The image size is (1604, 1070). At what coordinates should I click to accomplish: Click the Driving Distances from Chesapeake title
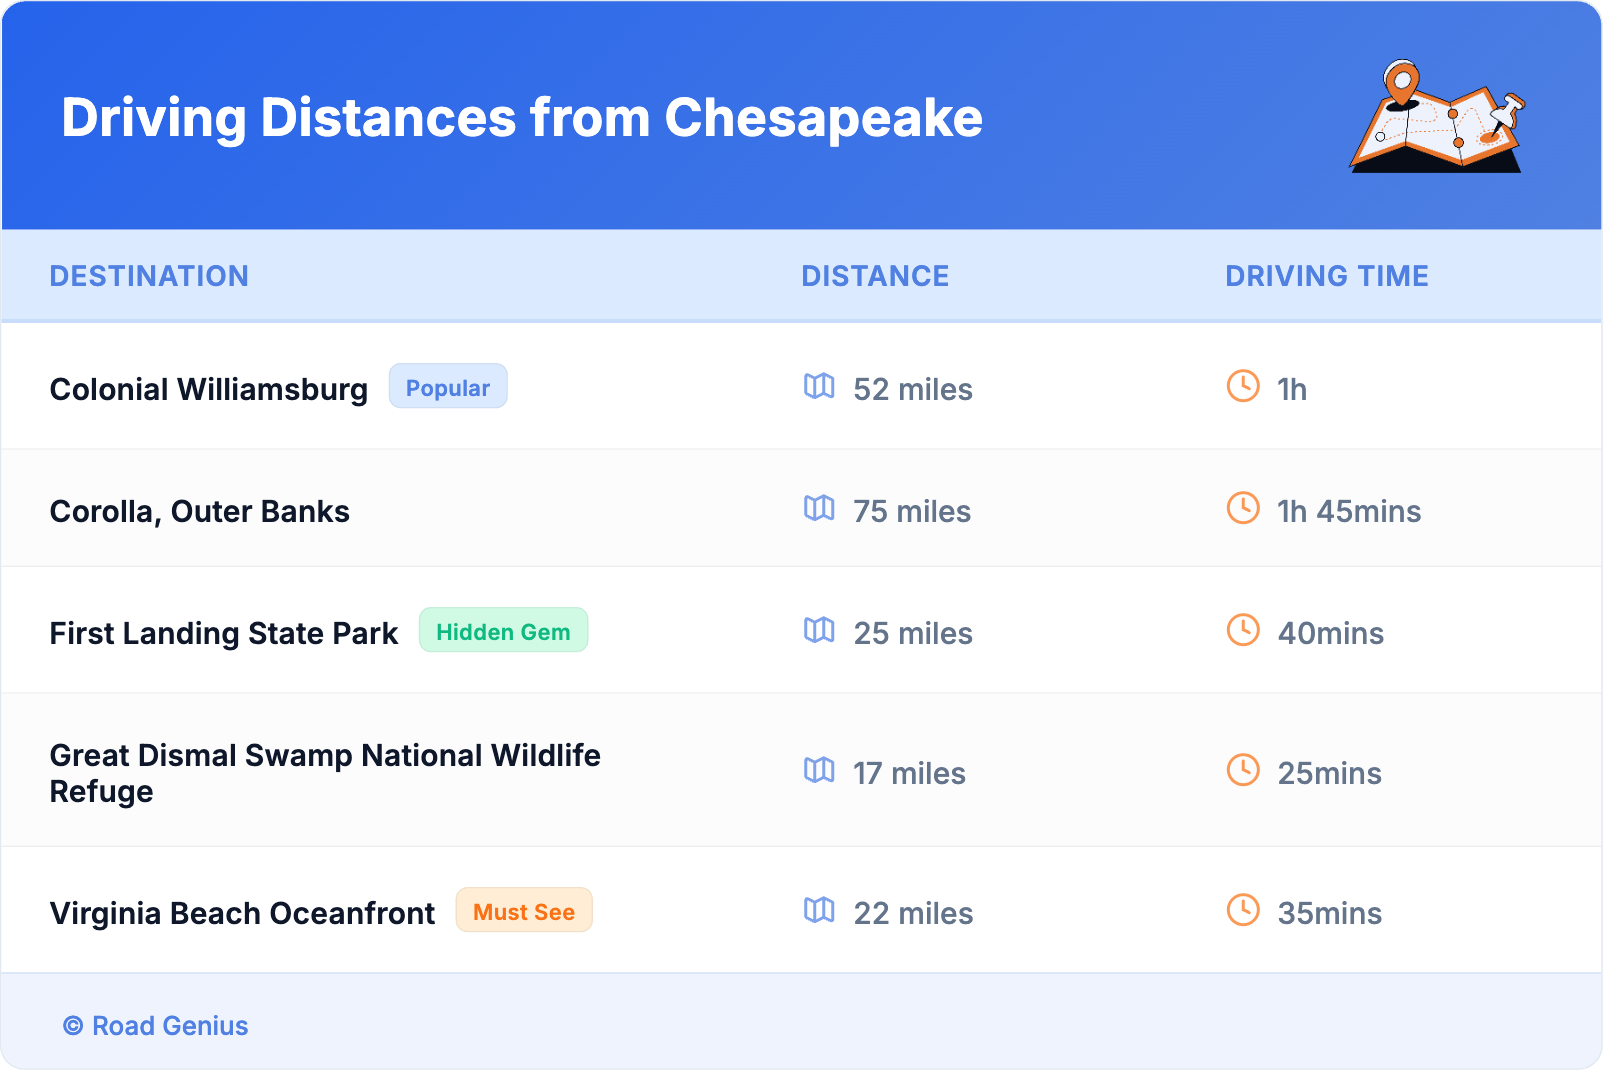pos(522,118)
